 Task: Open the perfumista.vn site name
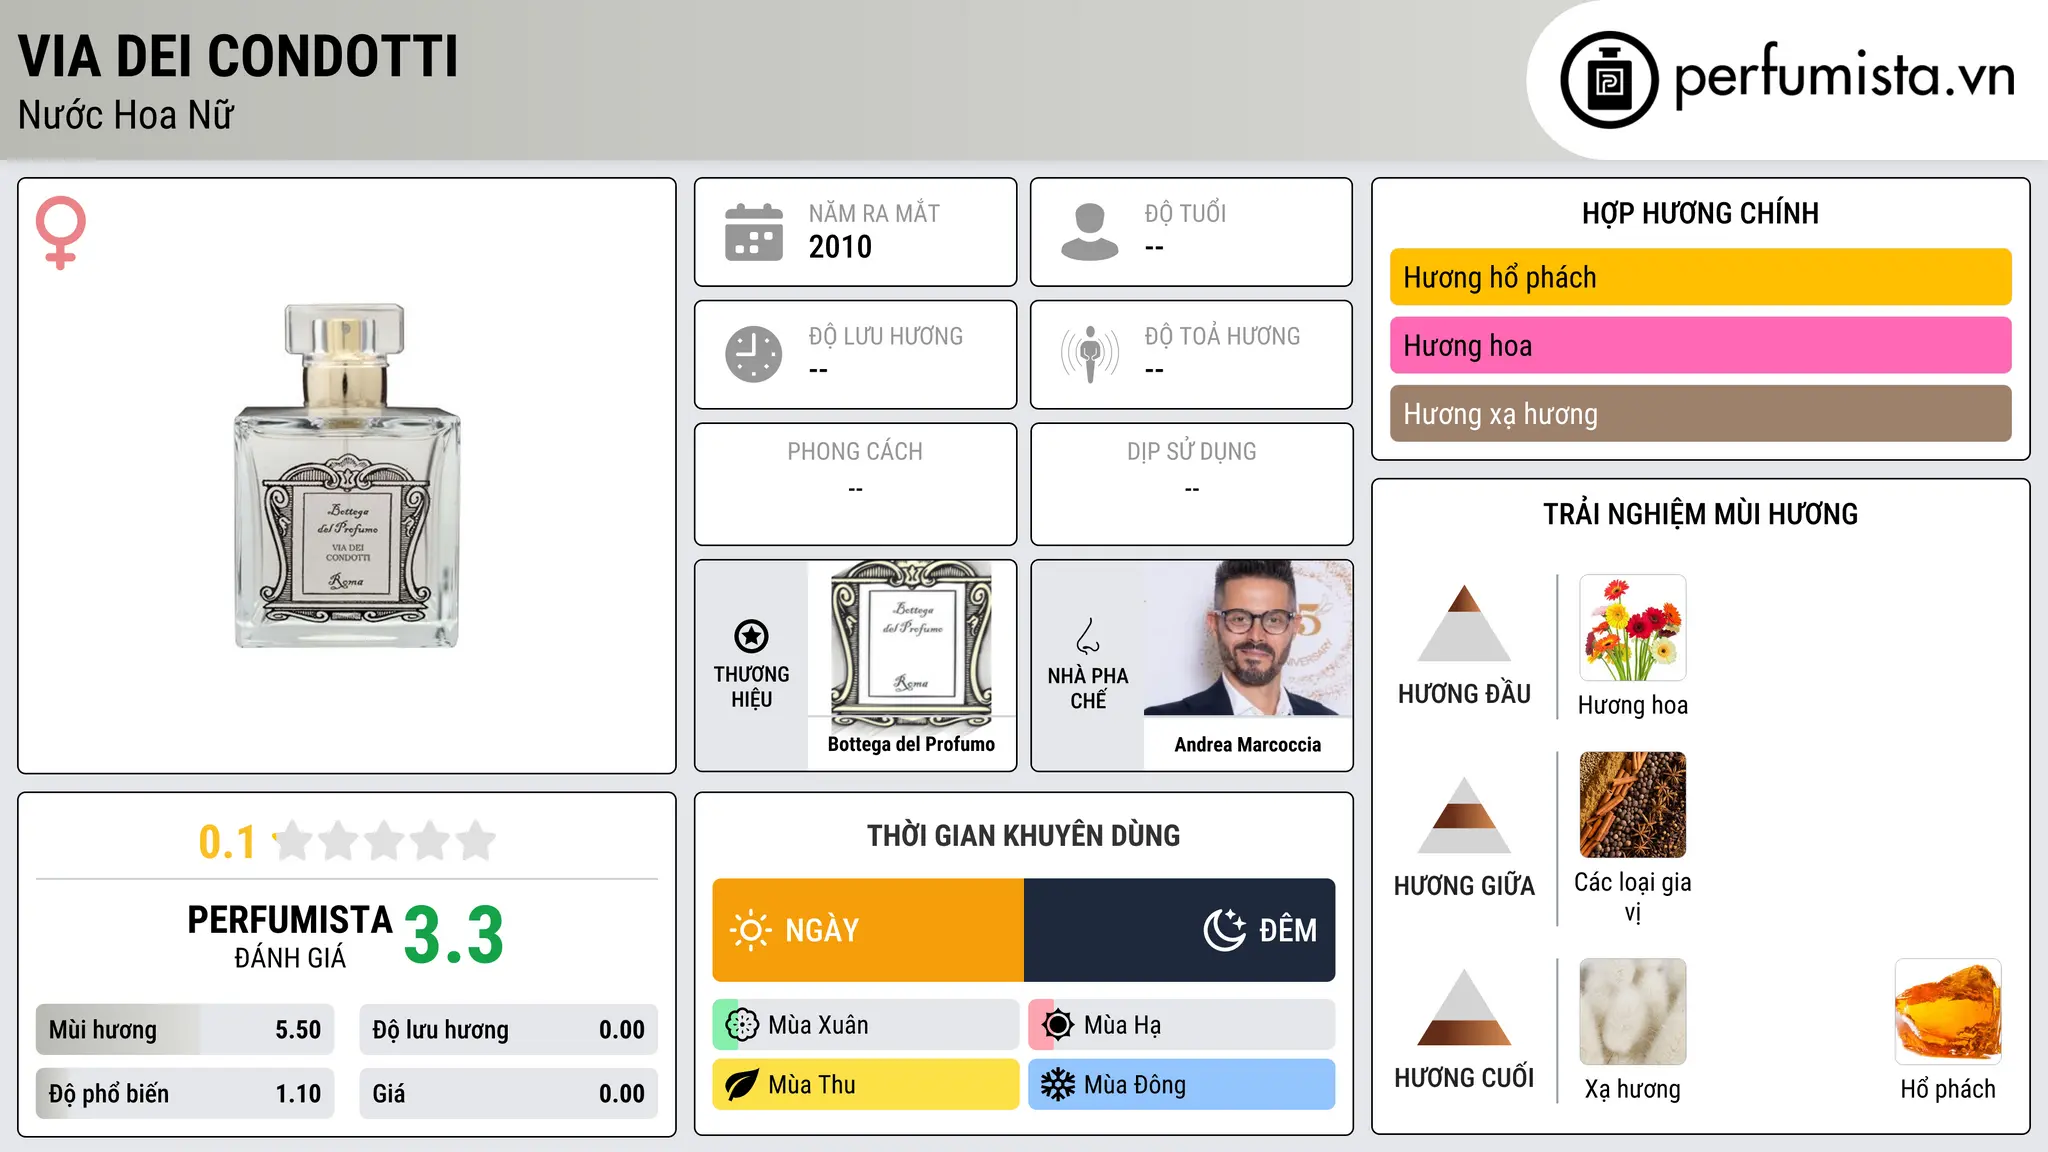pyautogui.click(x=1845, y=77)
